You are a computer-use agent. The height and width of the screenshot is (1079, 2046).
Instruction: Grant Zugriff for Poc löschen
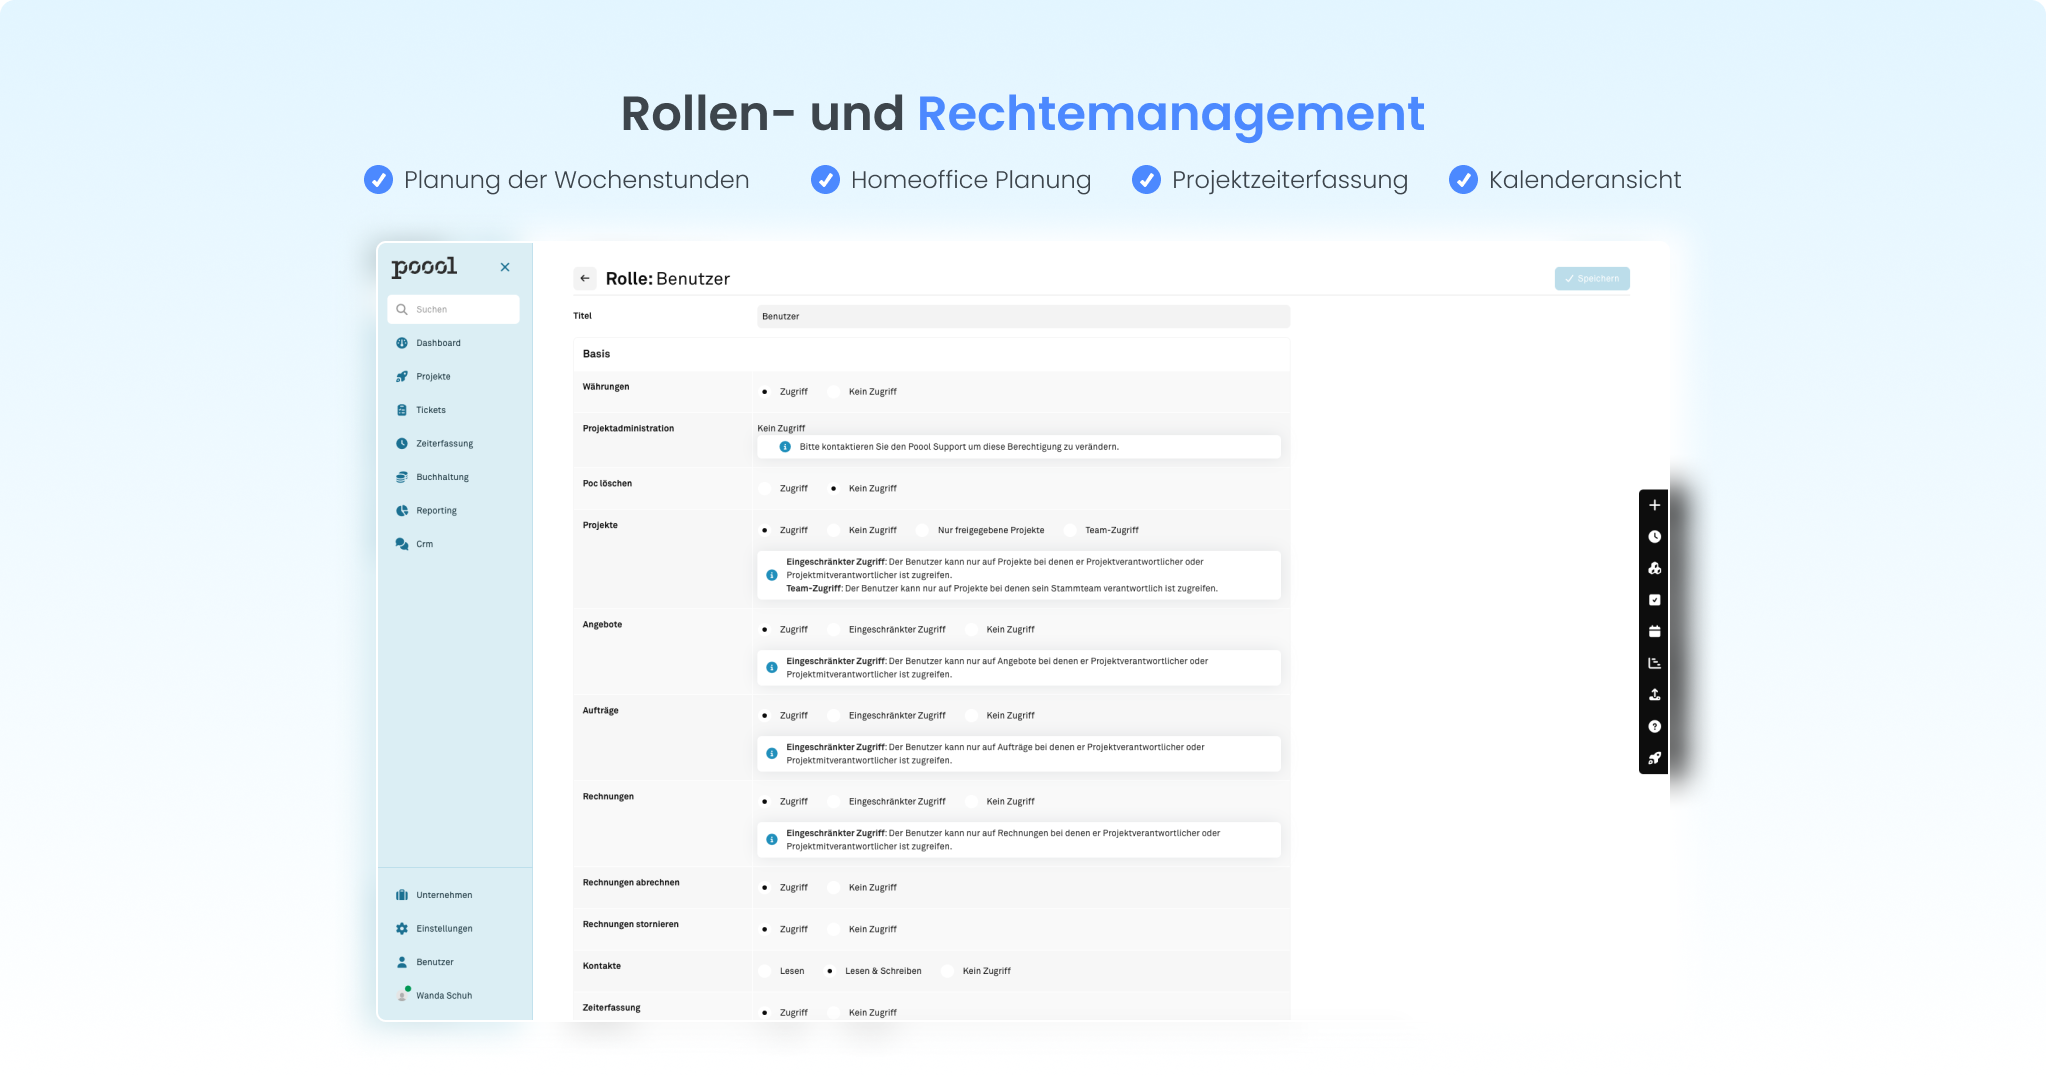pyautogui.click(x=766, y=488)
